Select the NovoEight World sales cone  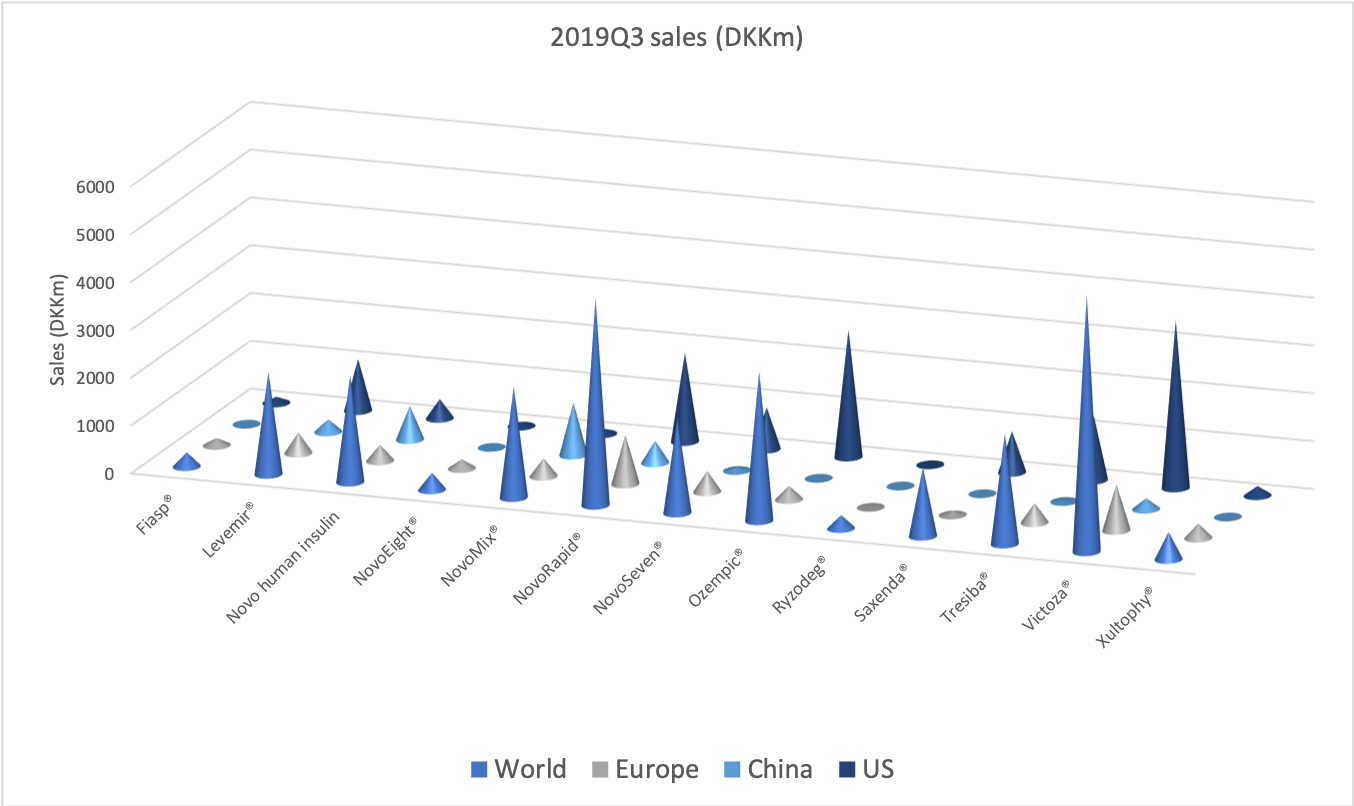(431, 484)
